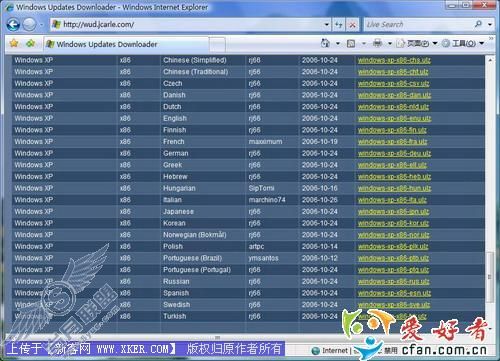The width and height of the screenshot is (500, 361).
Task: Open the Favorites Center star icon
Action: click(14, 43)
